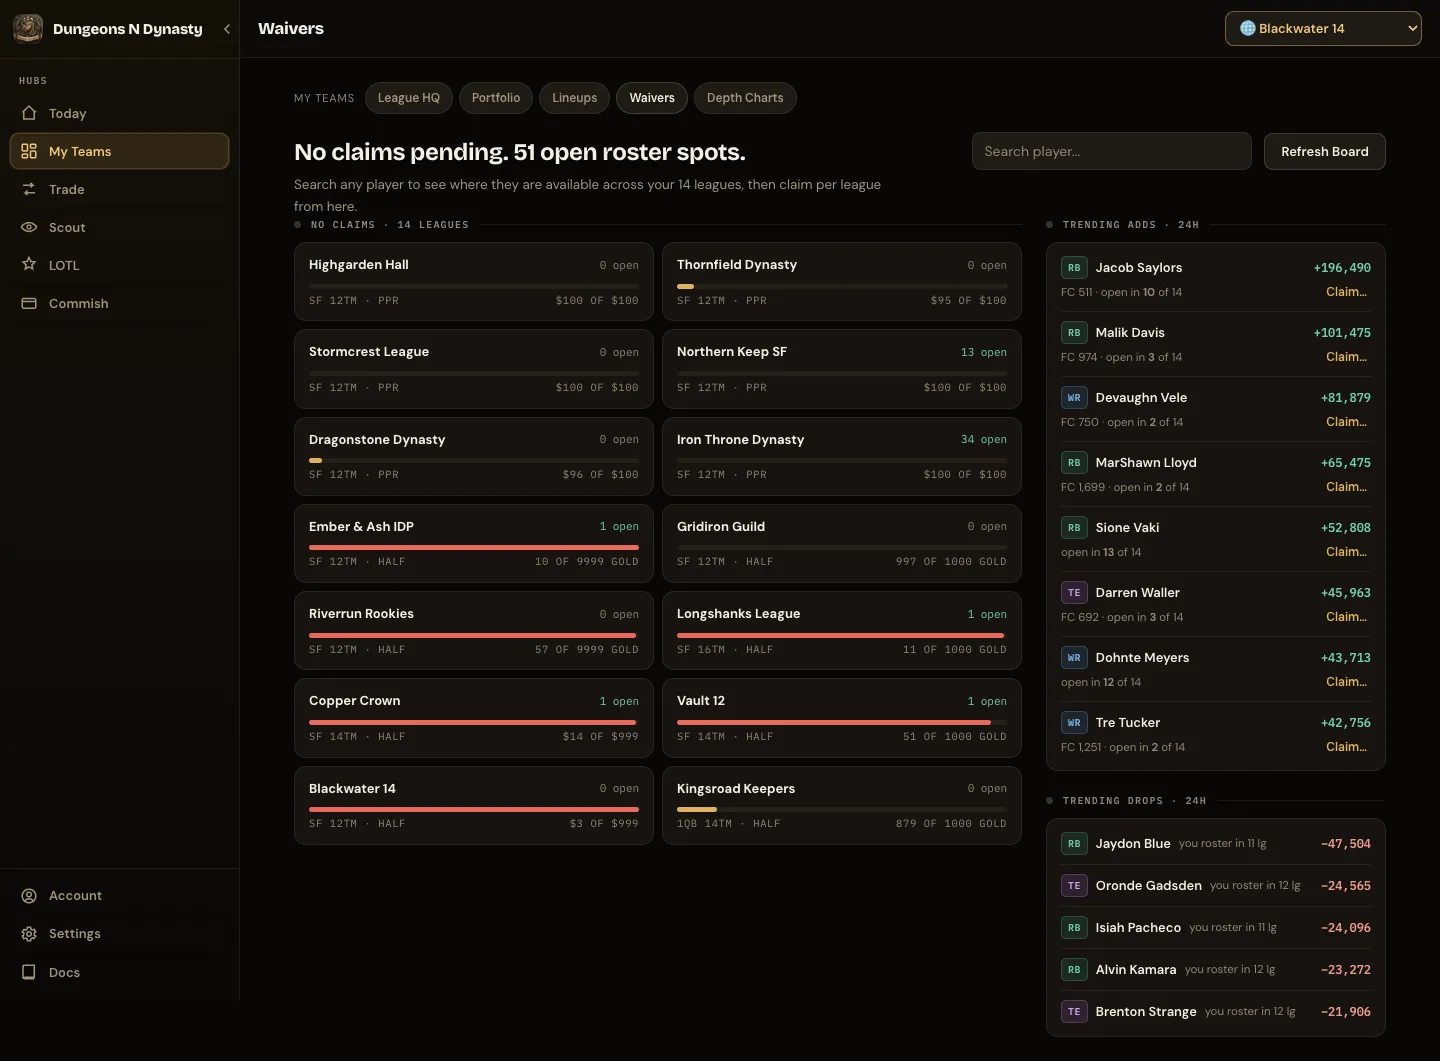Select the Alvin Kamara trending drop name
This screenshot has width=1440, height=1061.
(1136, 970)
